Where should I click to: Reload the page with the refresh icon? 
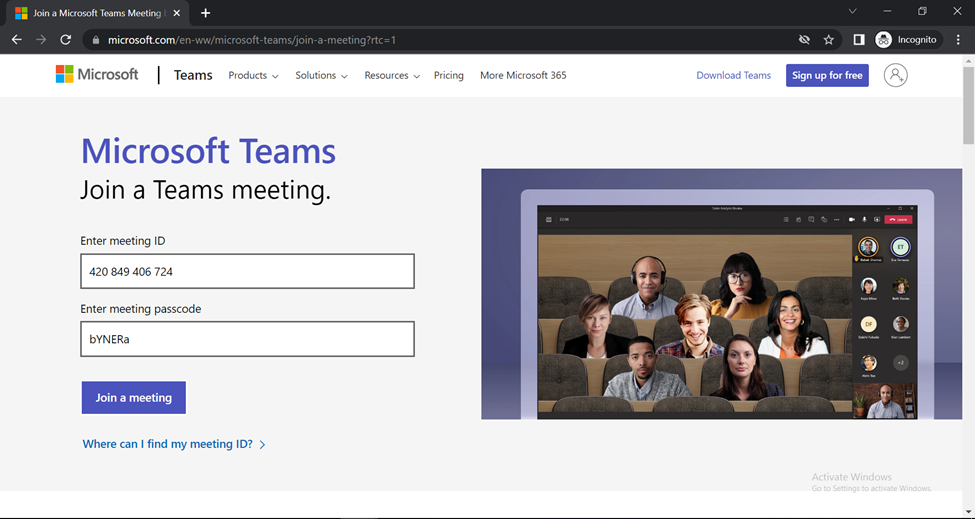click(65, 40)
